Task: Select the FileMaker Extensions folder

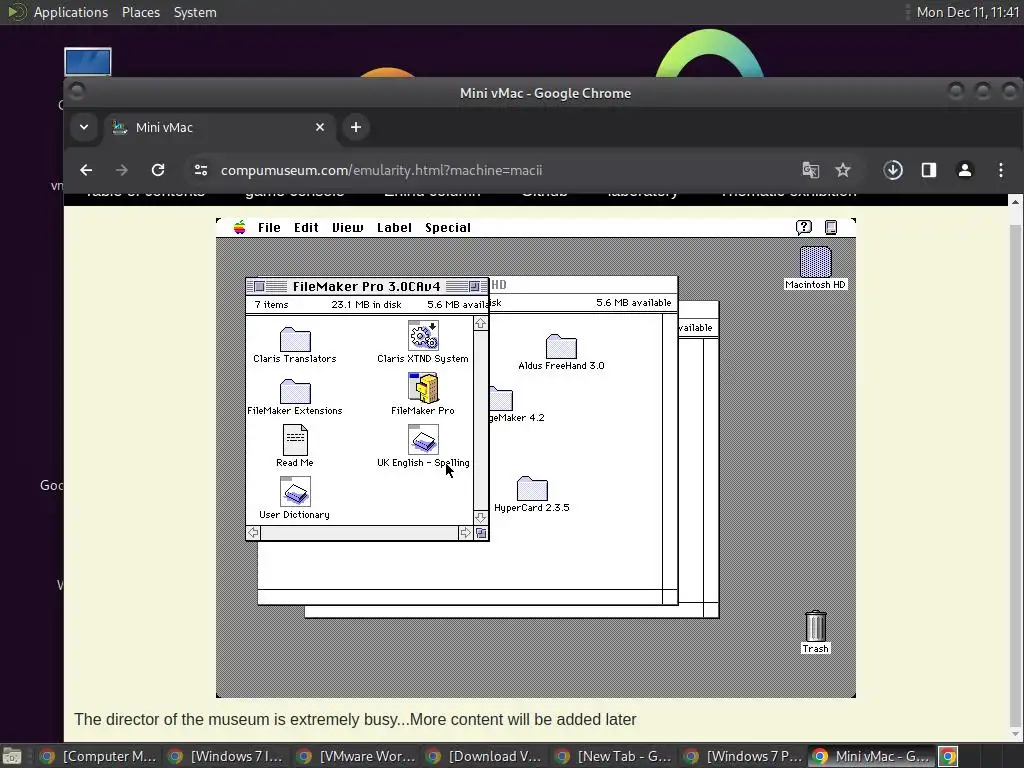Action: (x=295, y=392)
